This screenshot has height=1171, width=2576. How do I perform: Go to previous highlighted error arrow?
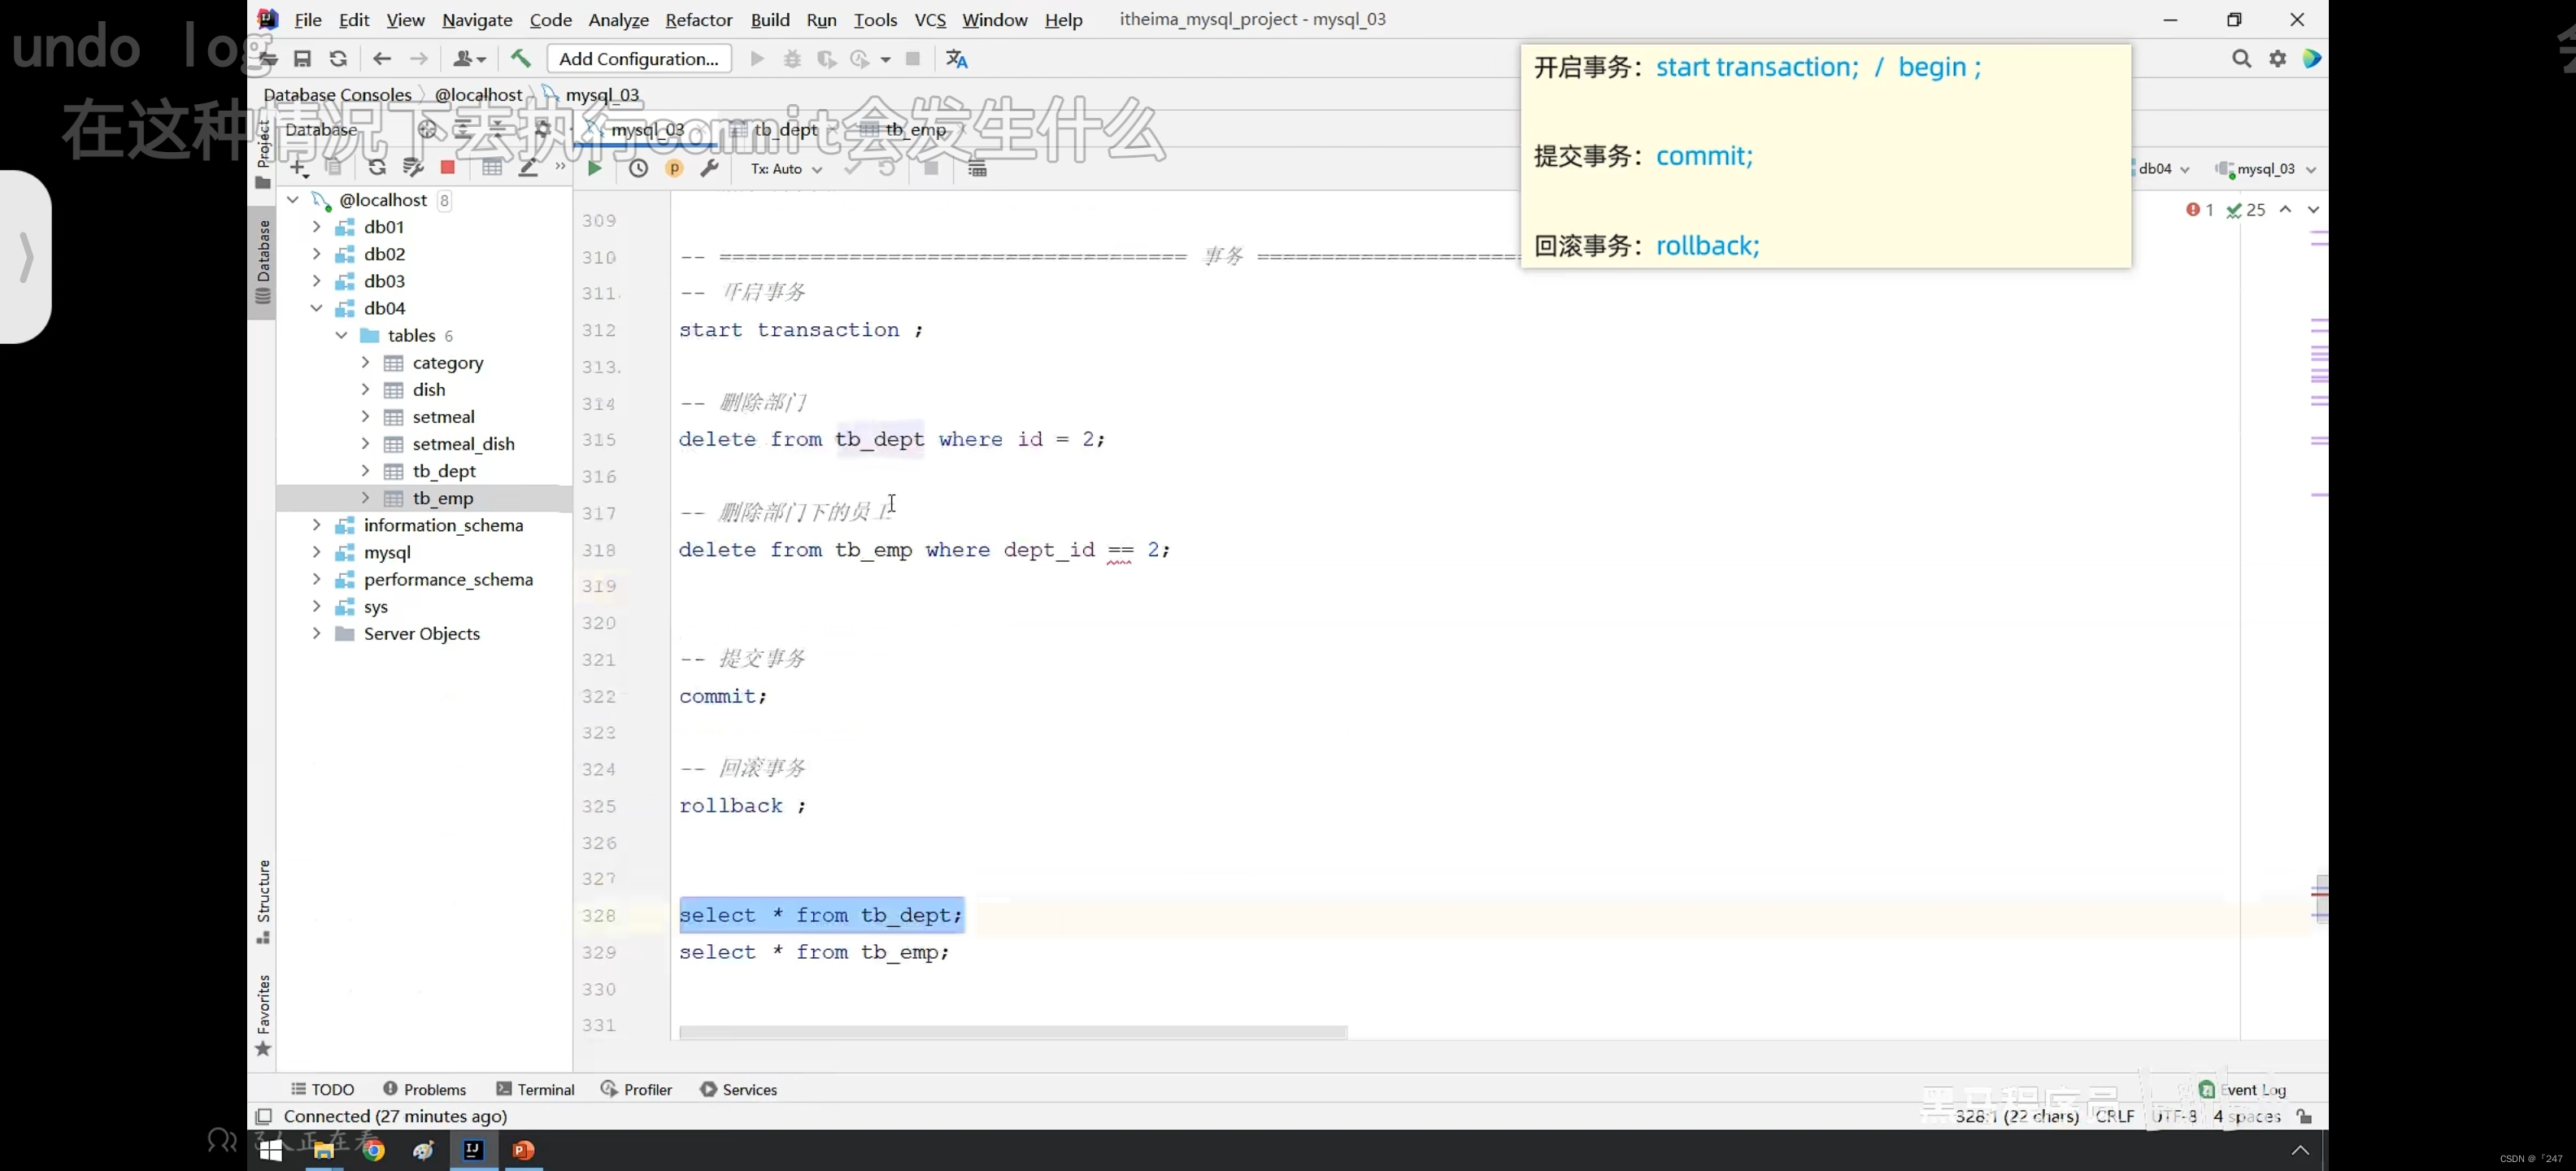click(x=2285, y=210)
